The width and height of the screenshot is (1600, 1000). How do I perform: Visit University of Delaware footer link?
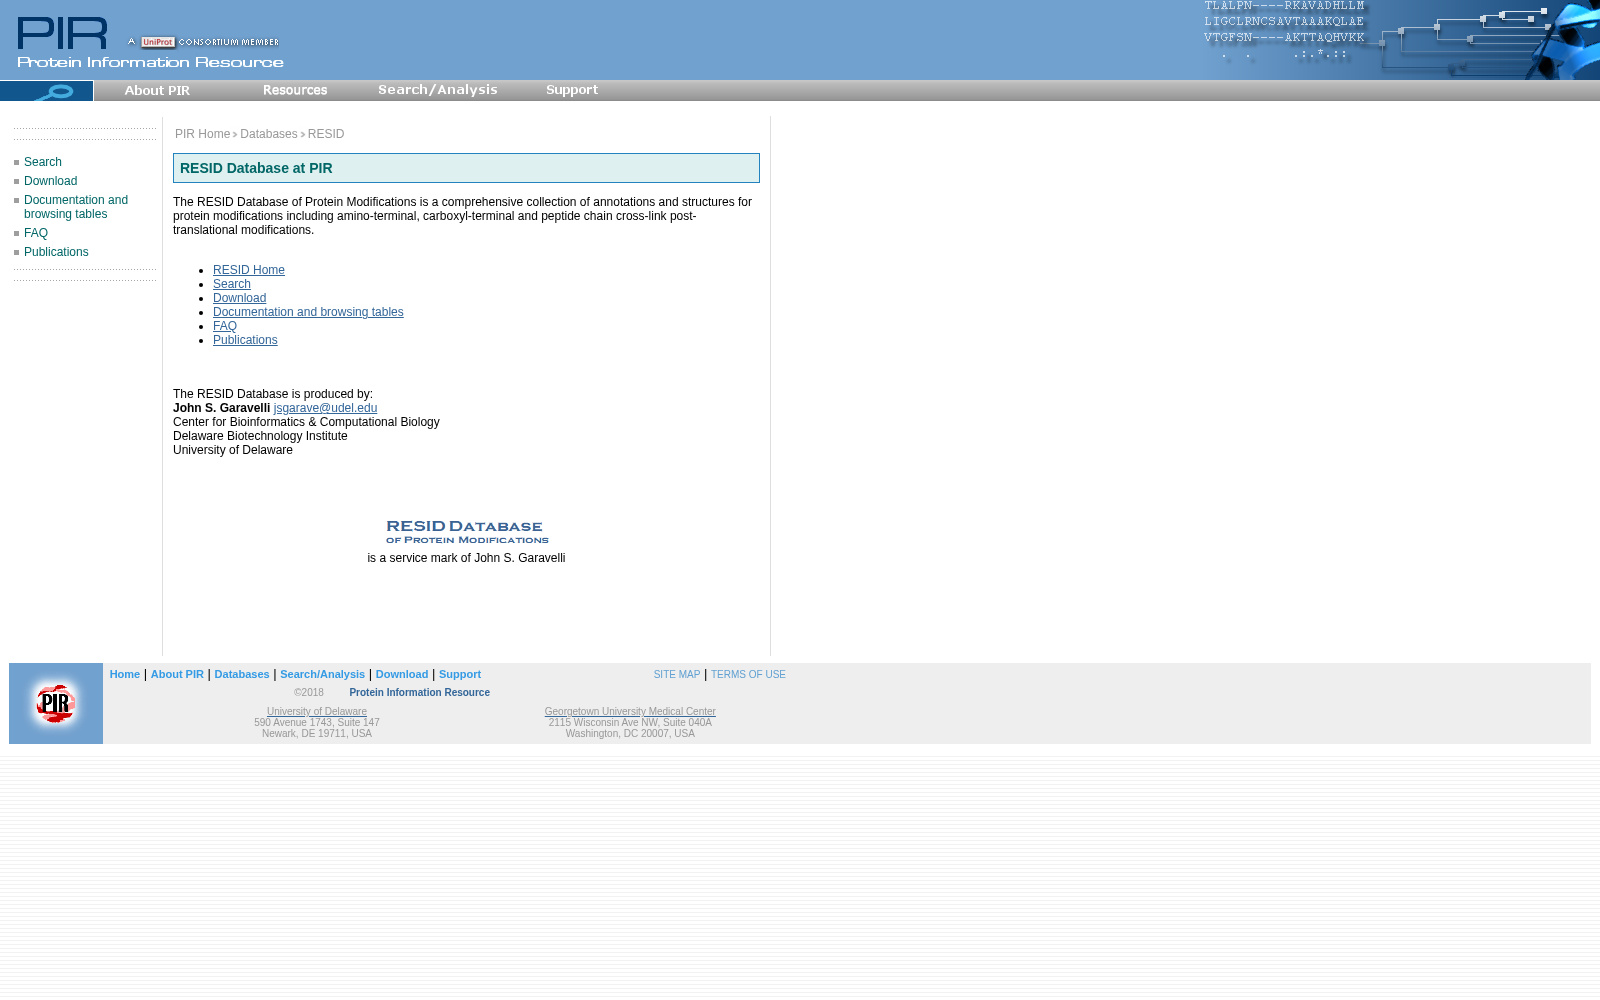[x=317, y=712]
